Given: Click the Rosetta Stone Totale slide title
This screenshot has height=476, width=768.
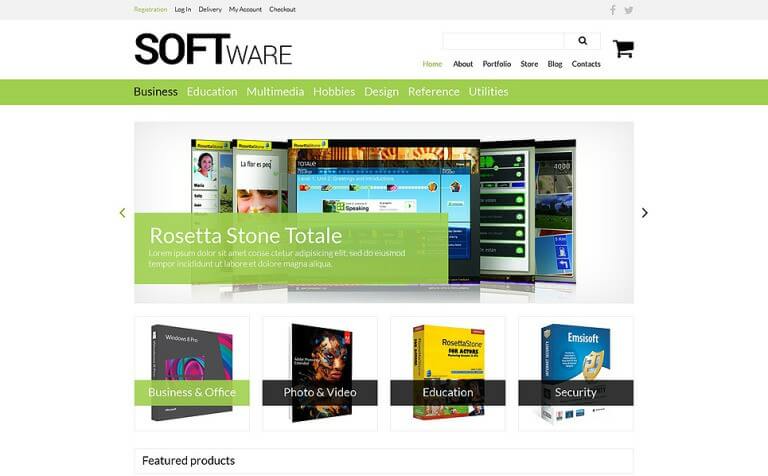Looking at the screenshot, I should [246, 236].
